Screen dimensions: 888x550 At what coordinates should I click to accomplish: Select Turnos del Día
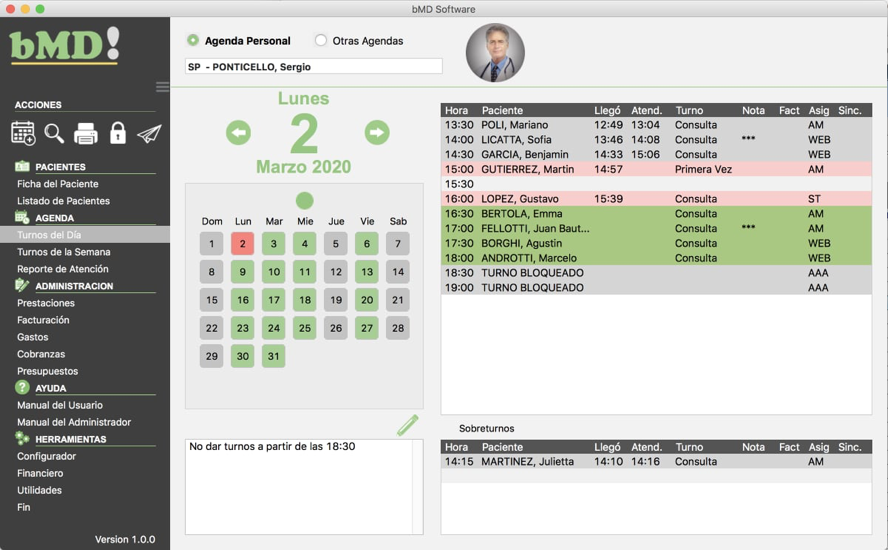85,235
